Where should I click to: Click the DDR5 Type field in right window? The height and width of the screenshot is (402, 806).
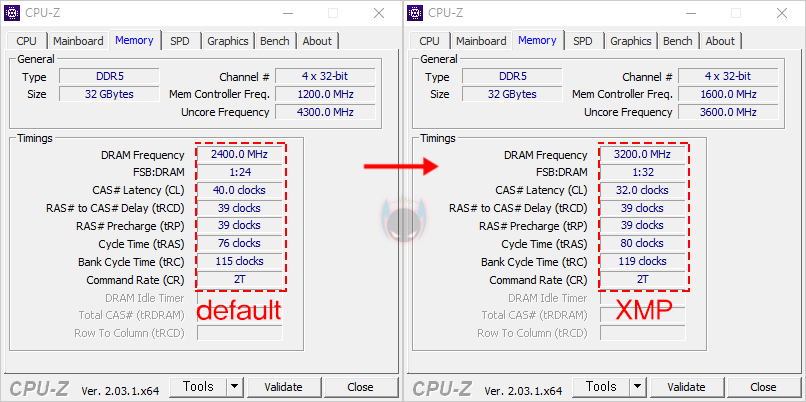[512, 77]
